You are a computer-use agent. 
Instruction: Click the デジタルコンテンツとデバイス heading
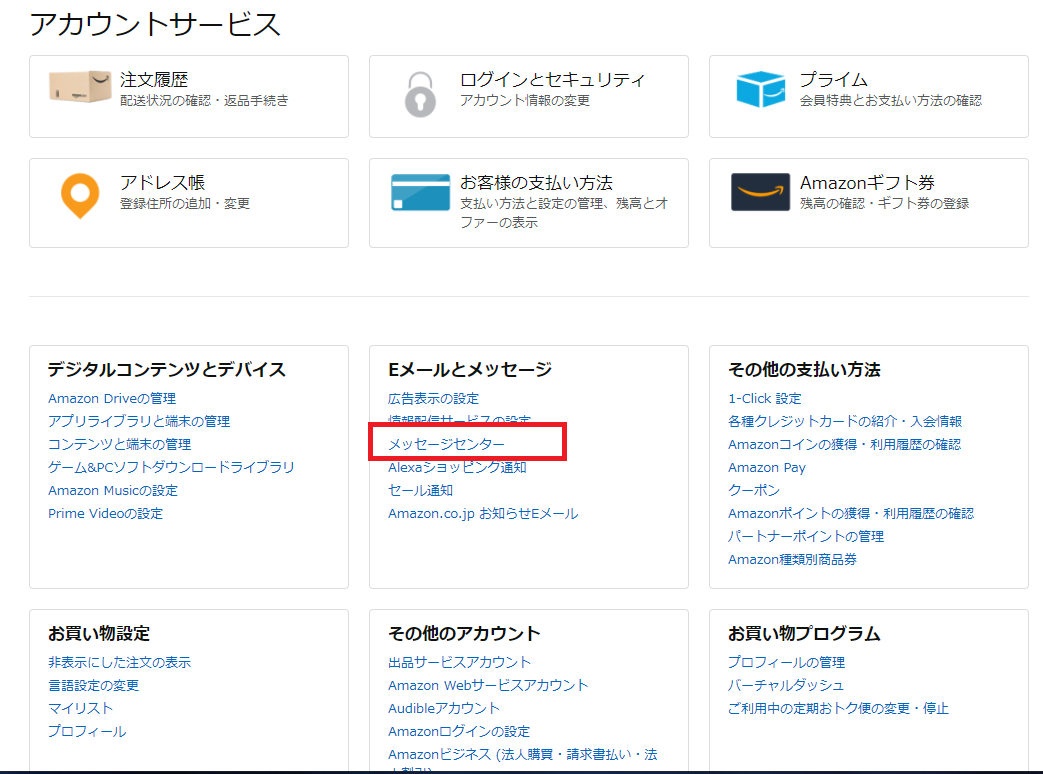[x=167, y=370]
